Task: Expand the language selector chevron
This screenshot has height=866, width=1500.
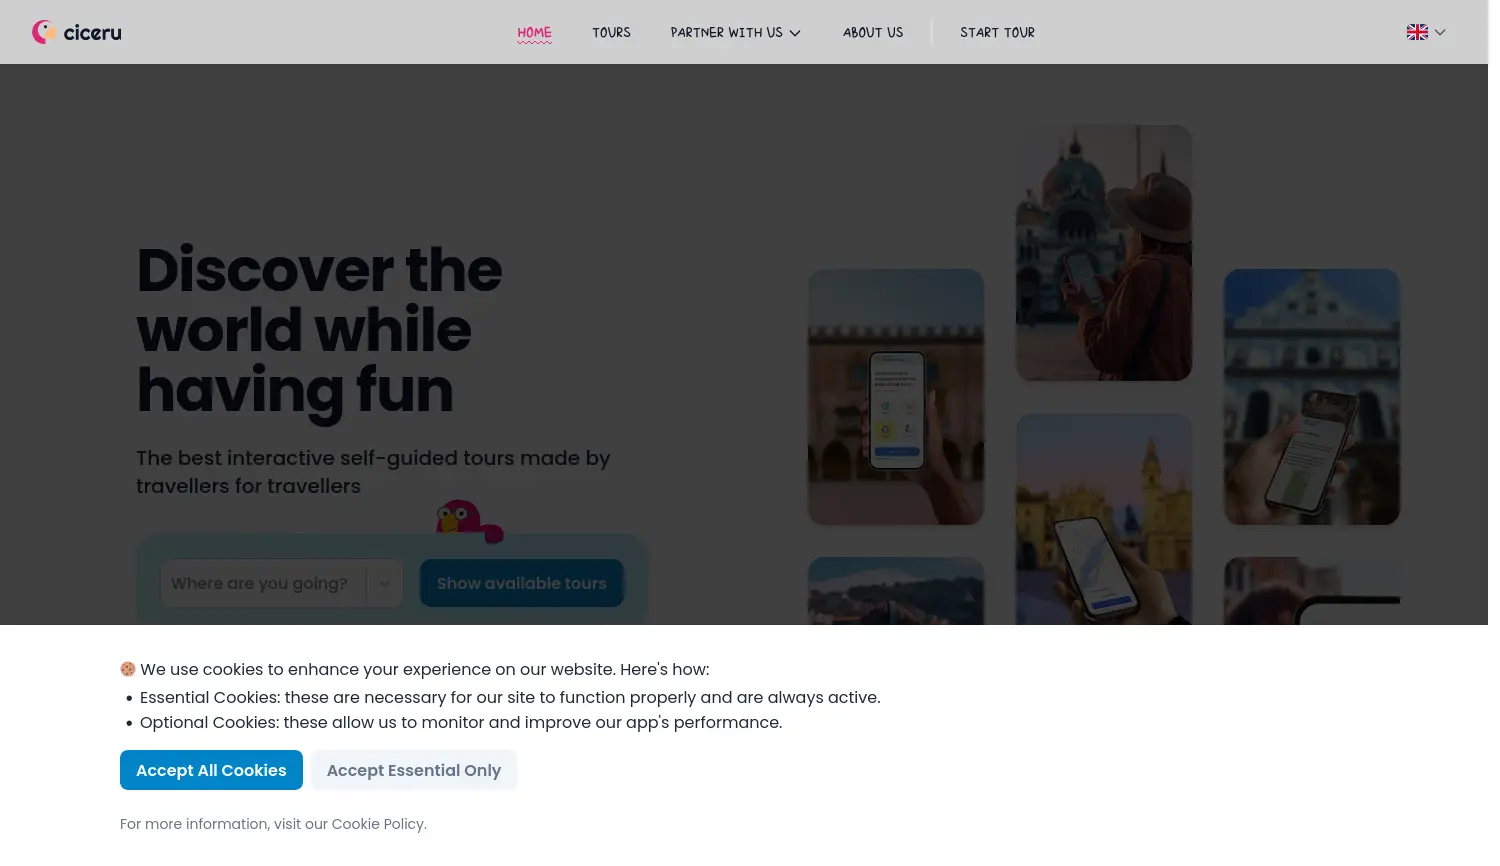Action: pyautogui.click(x=1440, y=32)
